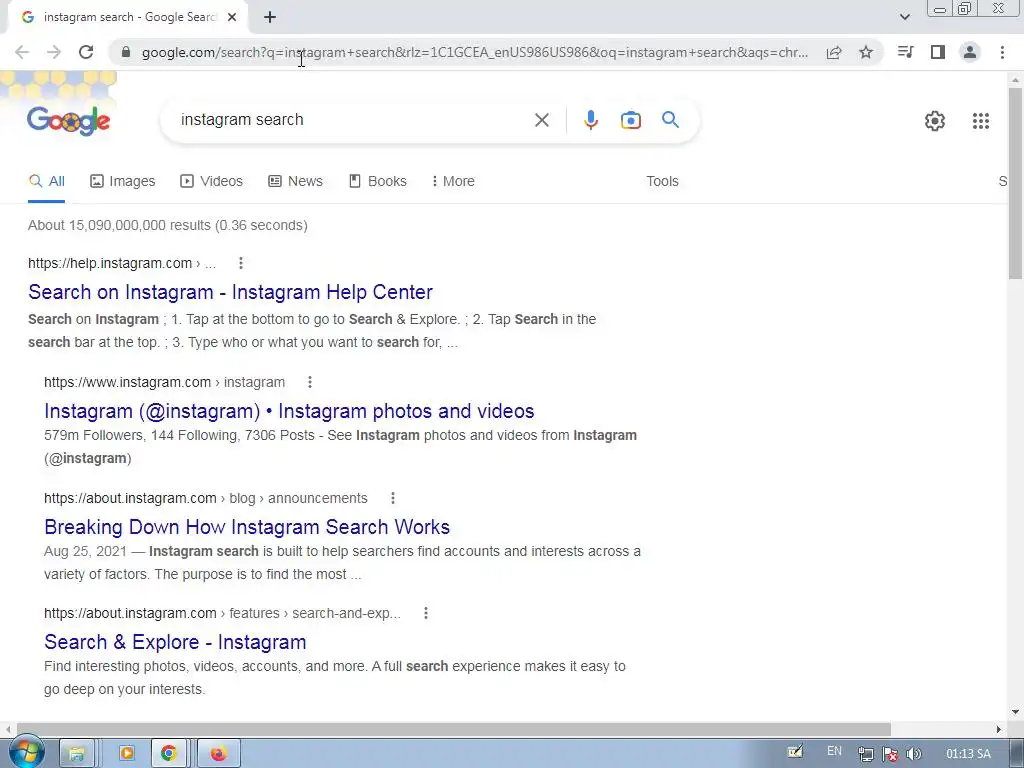Switch to Chrome in the taskbar
Viewport: 1024px width, 768px height.
pyautogui.click(x=169, y=754)
